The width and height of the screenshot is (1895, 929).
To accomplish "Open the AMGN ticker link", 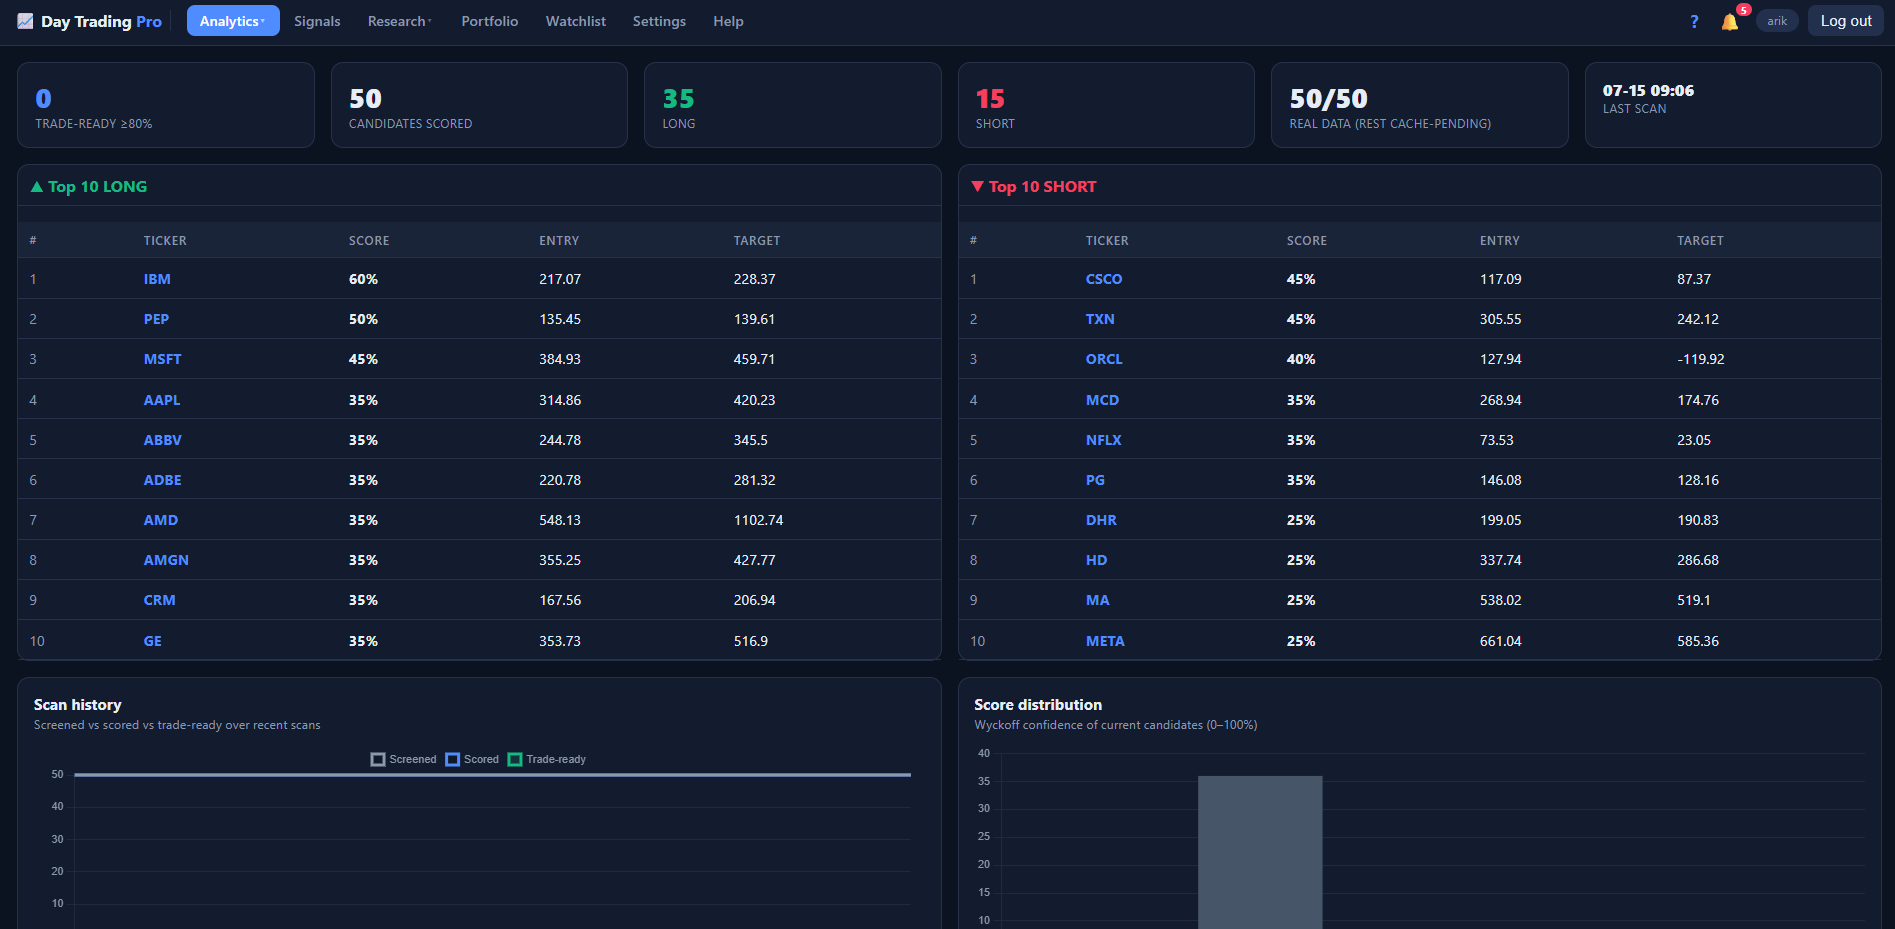I will tap(166, 560).
